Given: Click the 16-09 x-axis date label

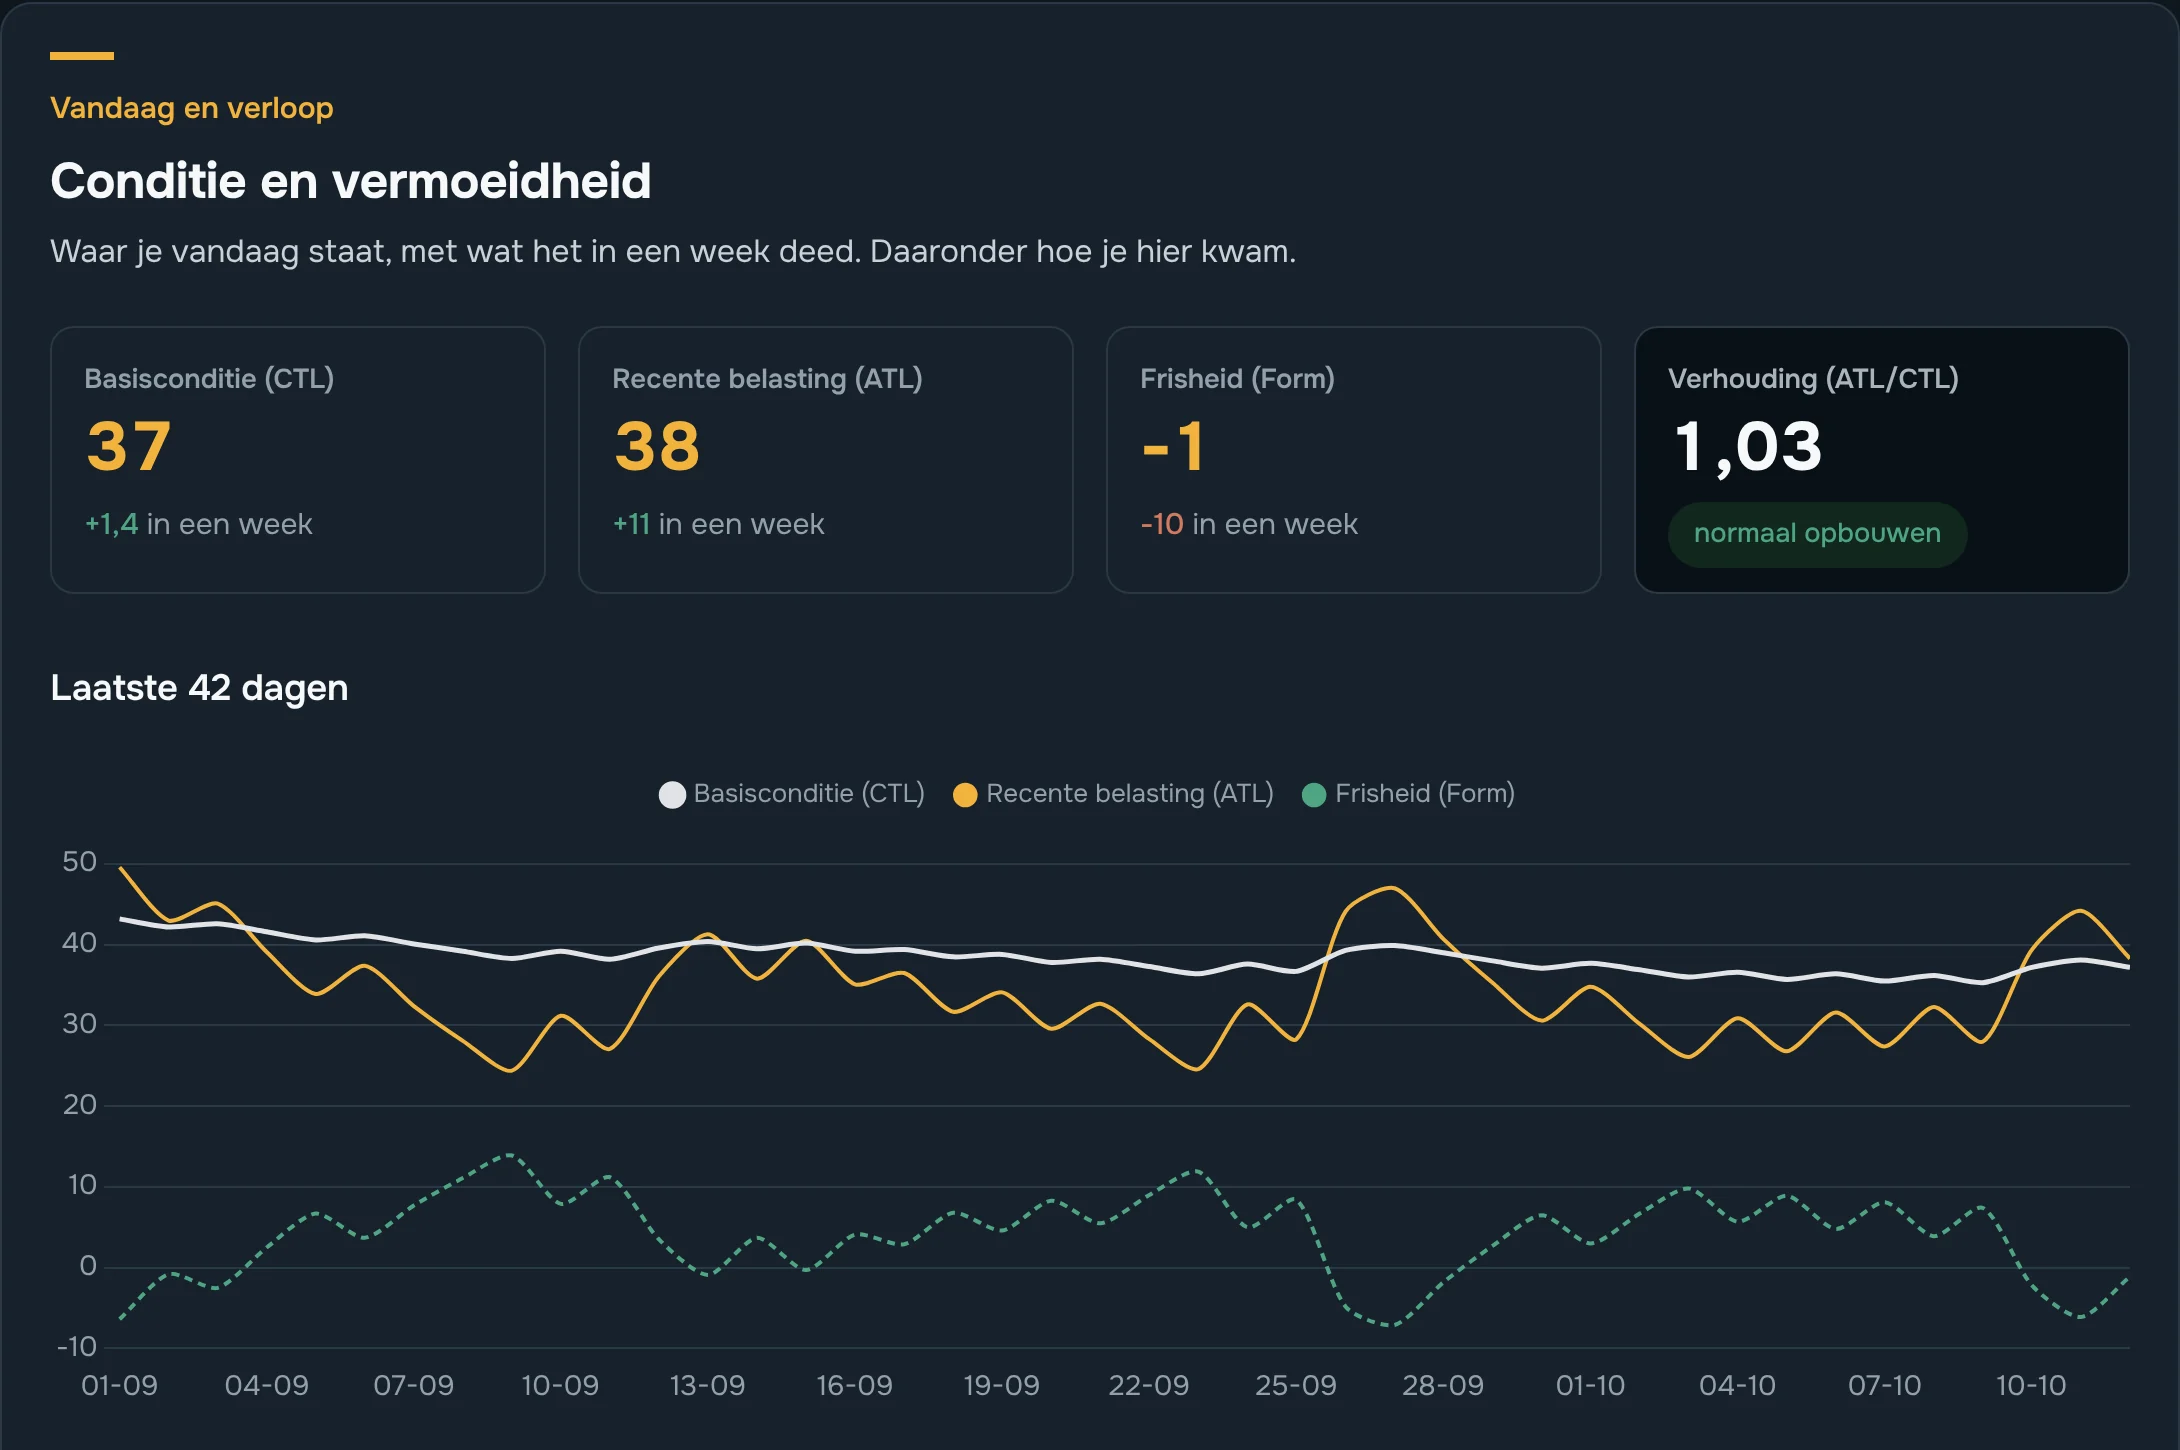Looking at the screenshot, I should tap(854, 1386).
